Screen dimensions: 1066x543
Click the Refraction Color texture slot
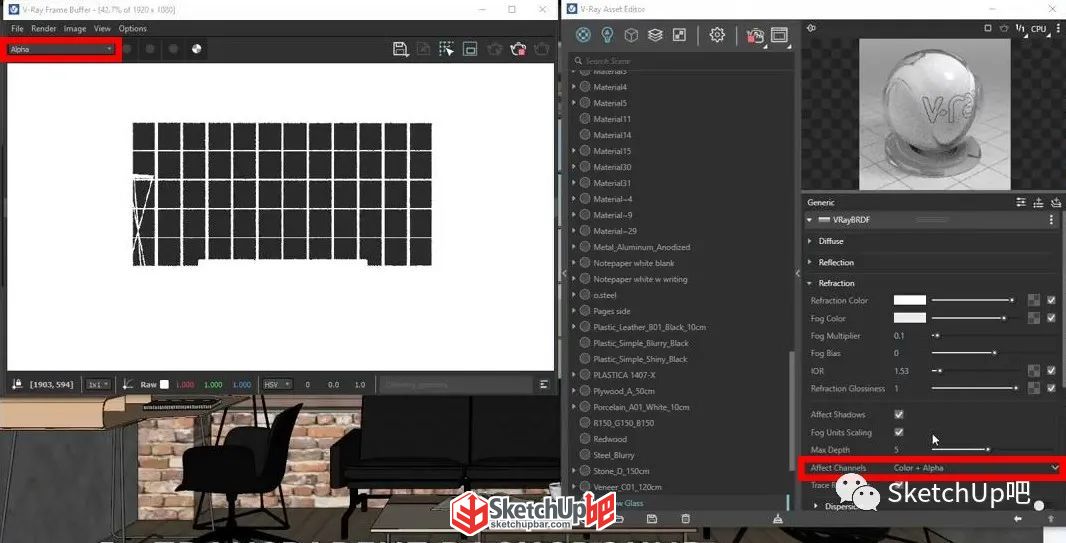point(1033,300)
